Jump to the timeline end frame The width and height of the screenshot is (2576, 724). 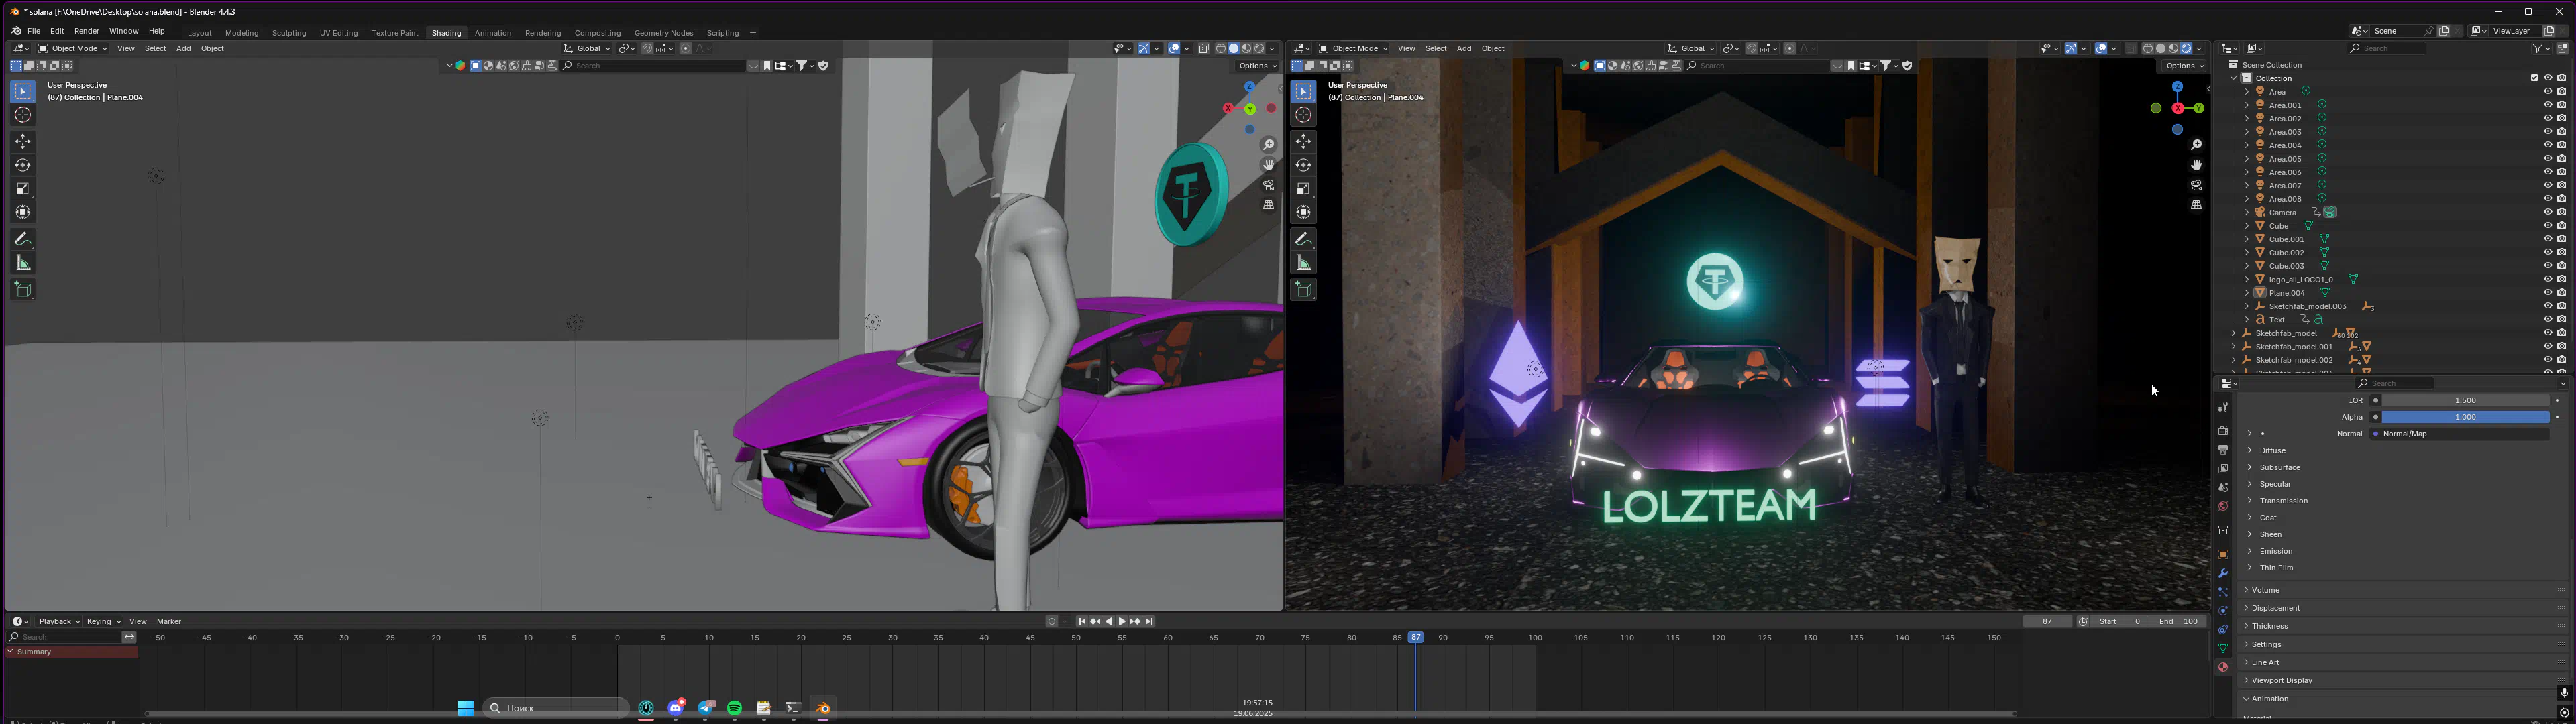[1150, 622]
